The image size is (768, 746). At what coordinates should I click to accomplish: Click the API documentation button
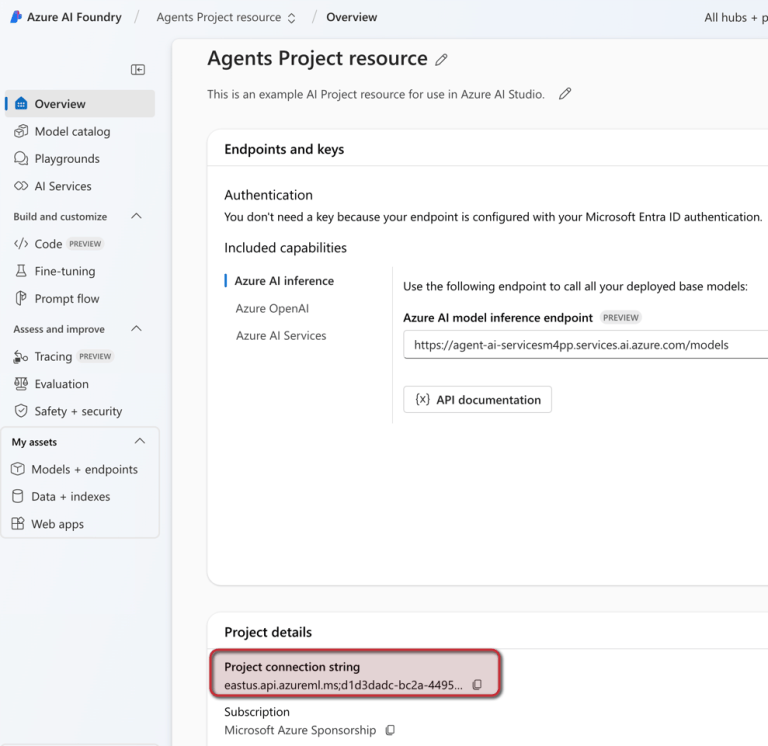pos(477,399)
